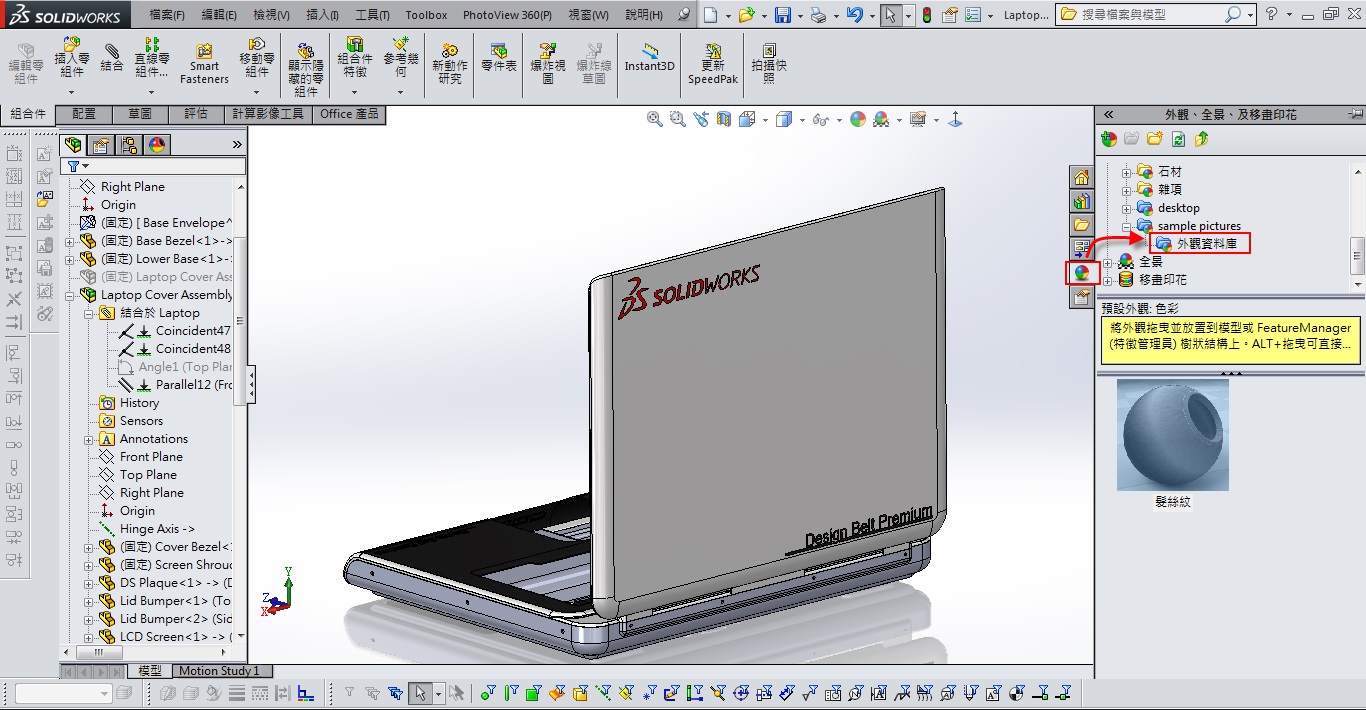Viewport: 1366px width, 710px height.
Task: Select the 外觀資料庫 appearance library item
Action: pos(1205,243)
